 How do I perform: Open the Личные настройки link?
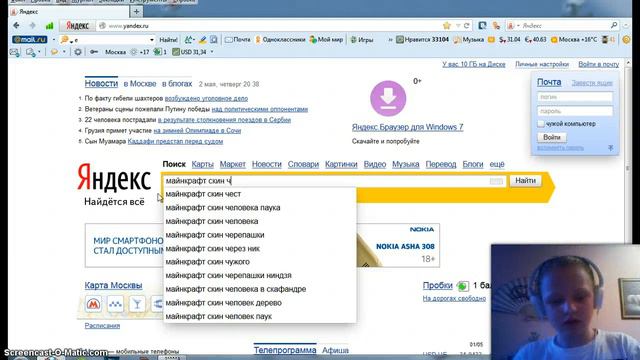(x=542, y=64)
